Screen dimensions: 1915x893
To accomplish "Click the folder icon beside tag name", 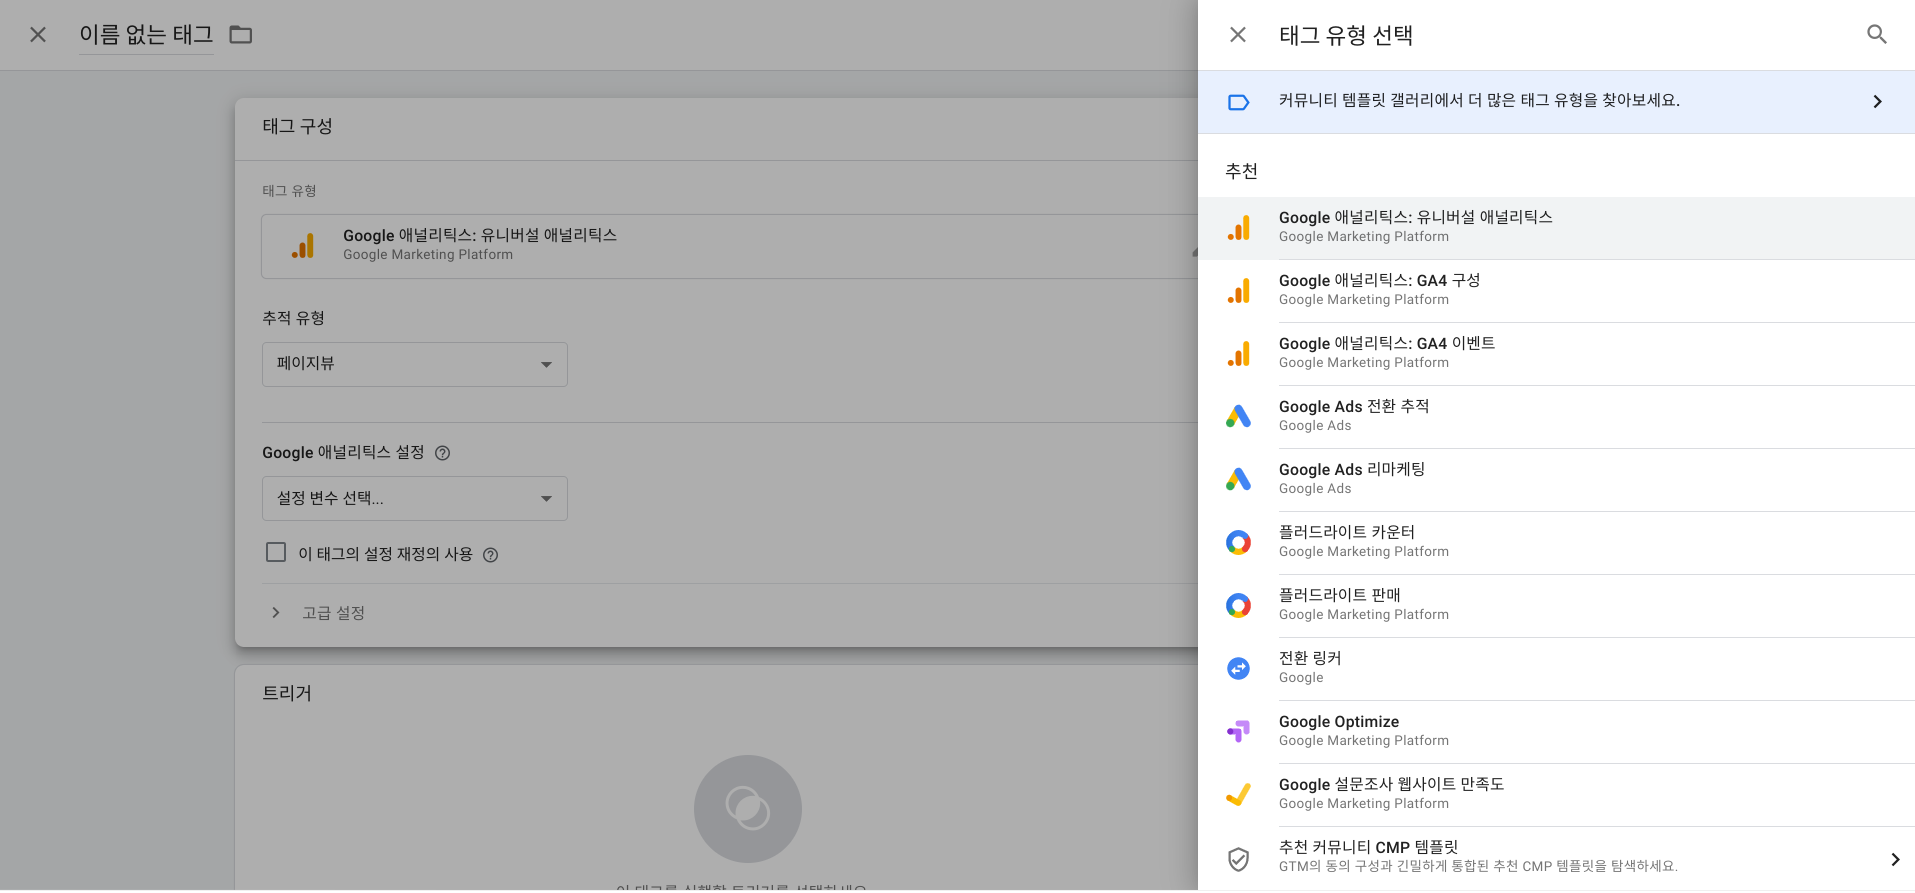I will [241, 35].
